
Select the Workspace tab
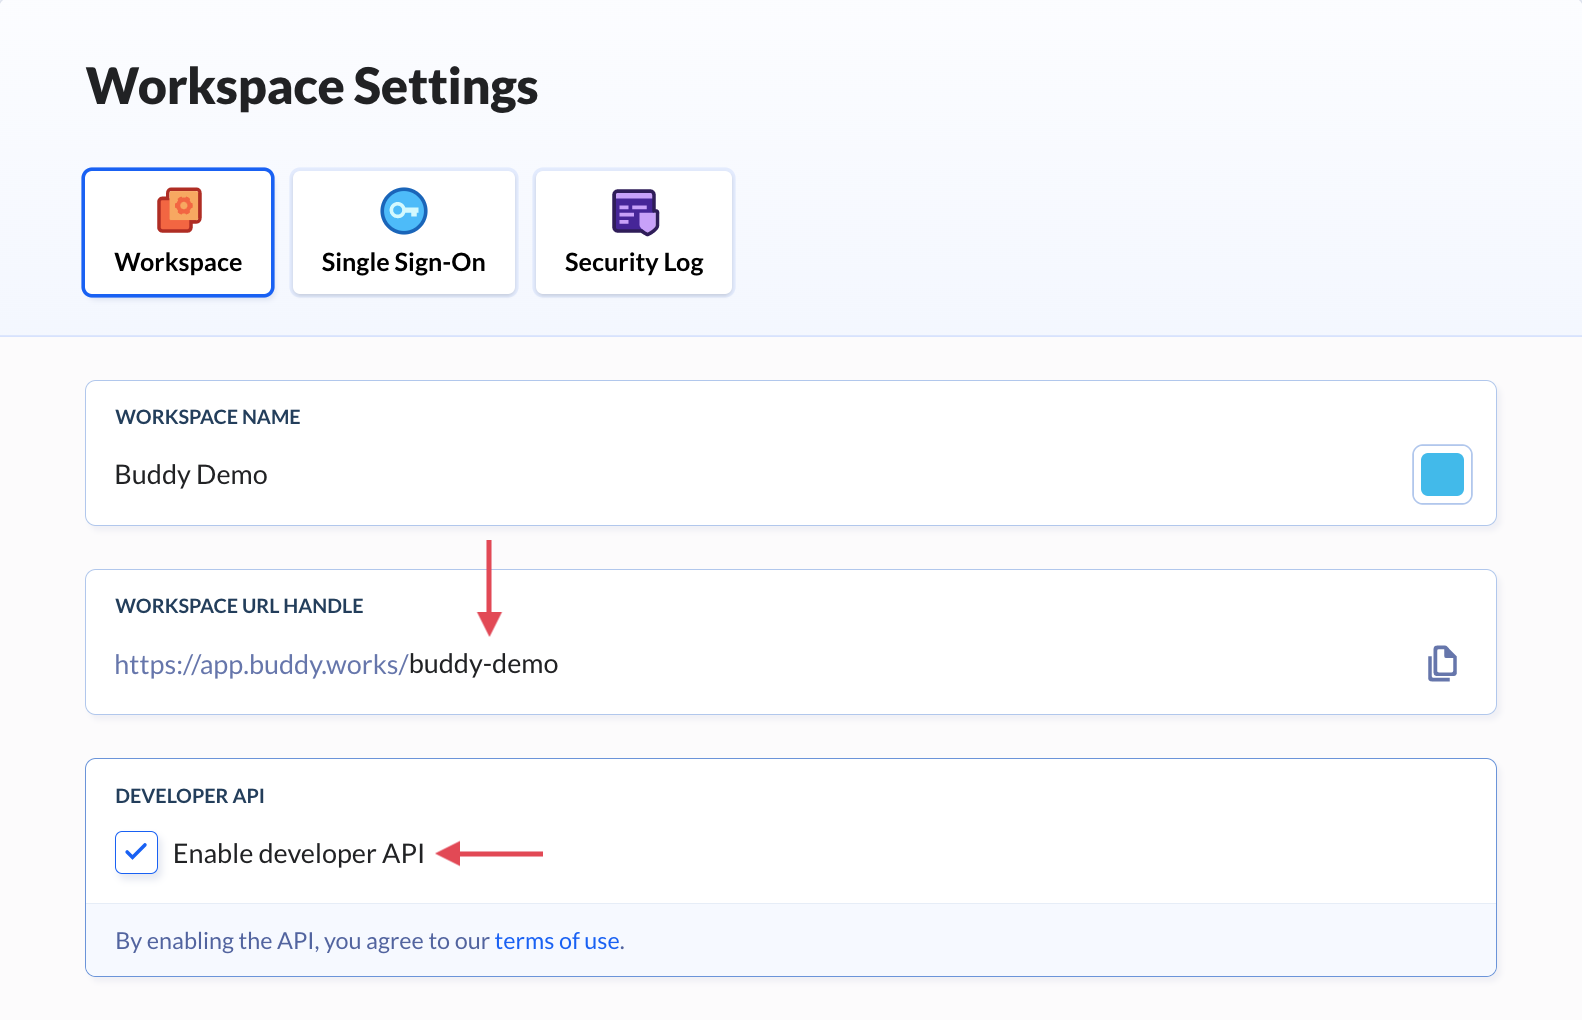178,232
